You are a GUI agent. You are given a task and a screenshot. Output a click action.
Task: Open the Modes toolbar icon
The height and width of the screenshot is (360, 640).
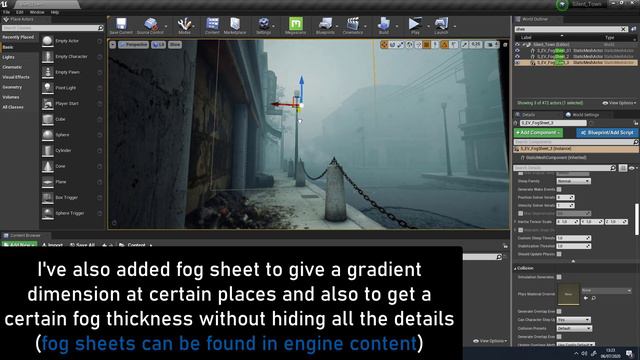click(x=184, y=24)
